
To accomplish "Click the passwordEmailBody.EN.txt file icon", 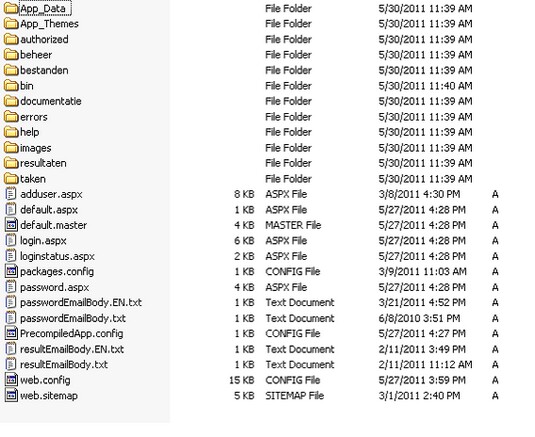I will click(11, 303).
